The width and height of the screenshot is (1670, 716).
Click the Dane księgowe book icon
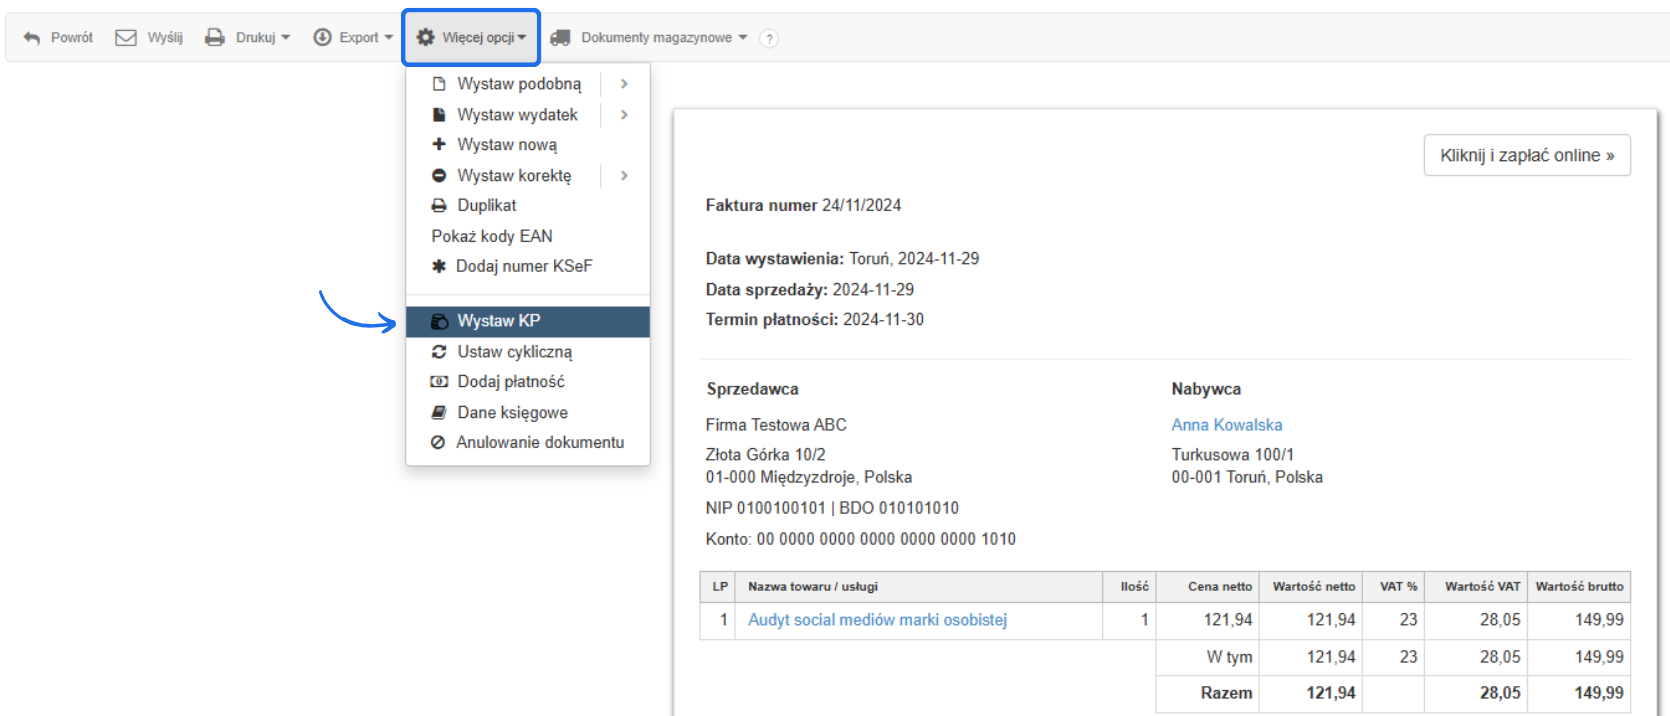coord(439,413)
